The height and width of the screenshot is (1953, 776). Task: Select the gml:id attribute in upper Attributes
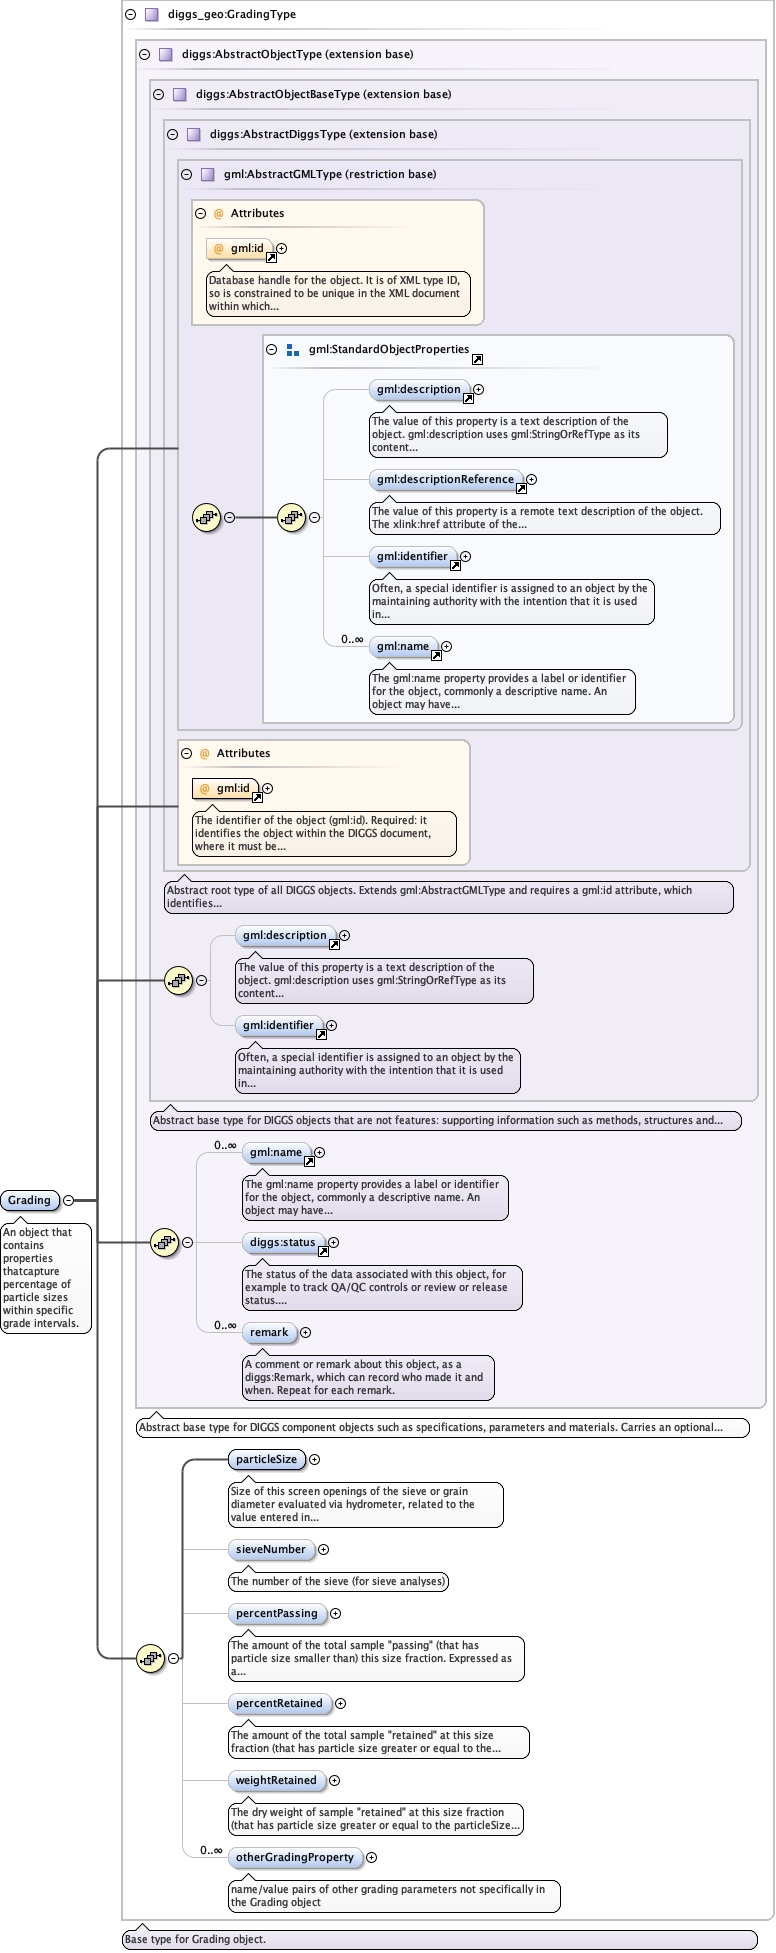[x=240, y=249]
